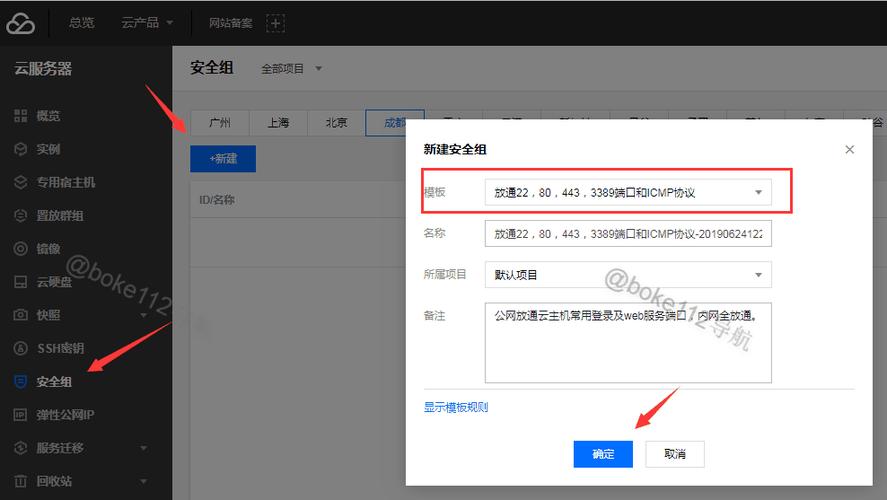887x500 pixels.
Task: Open SSH密钥 in the sidebar
Action: 61,348
